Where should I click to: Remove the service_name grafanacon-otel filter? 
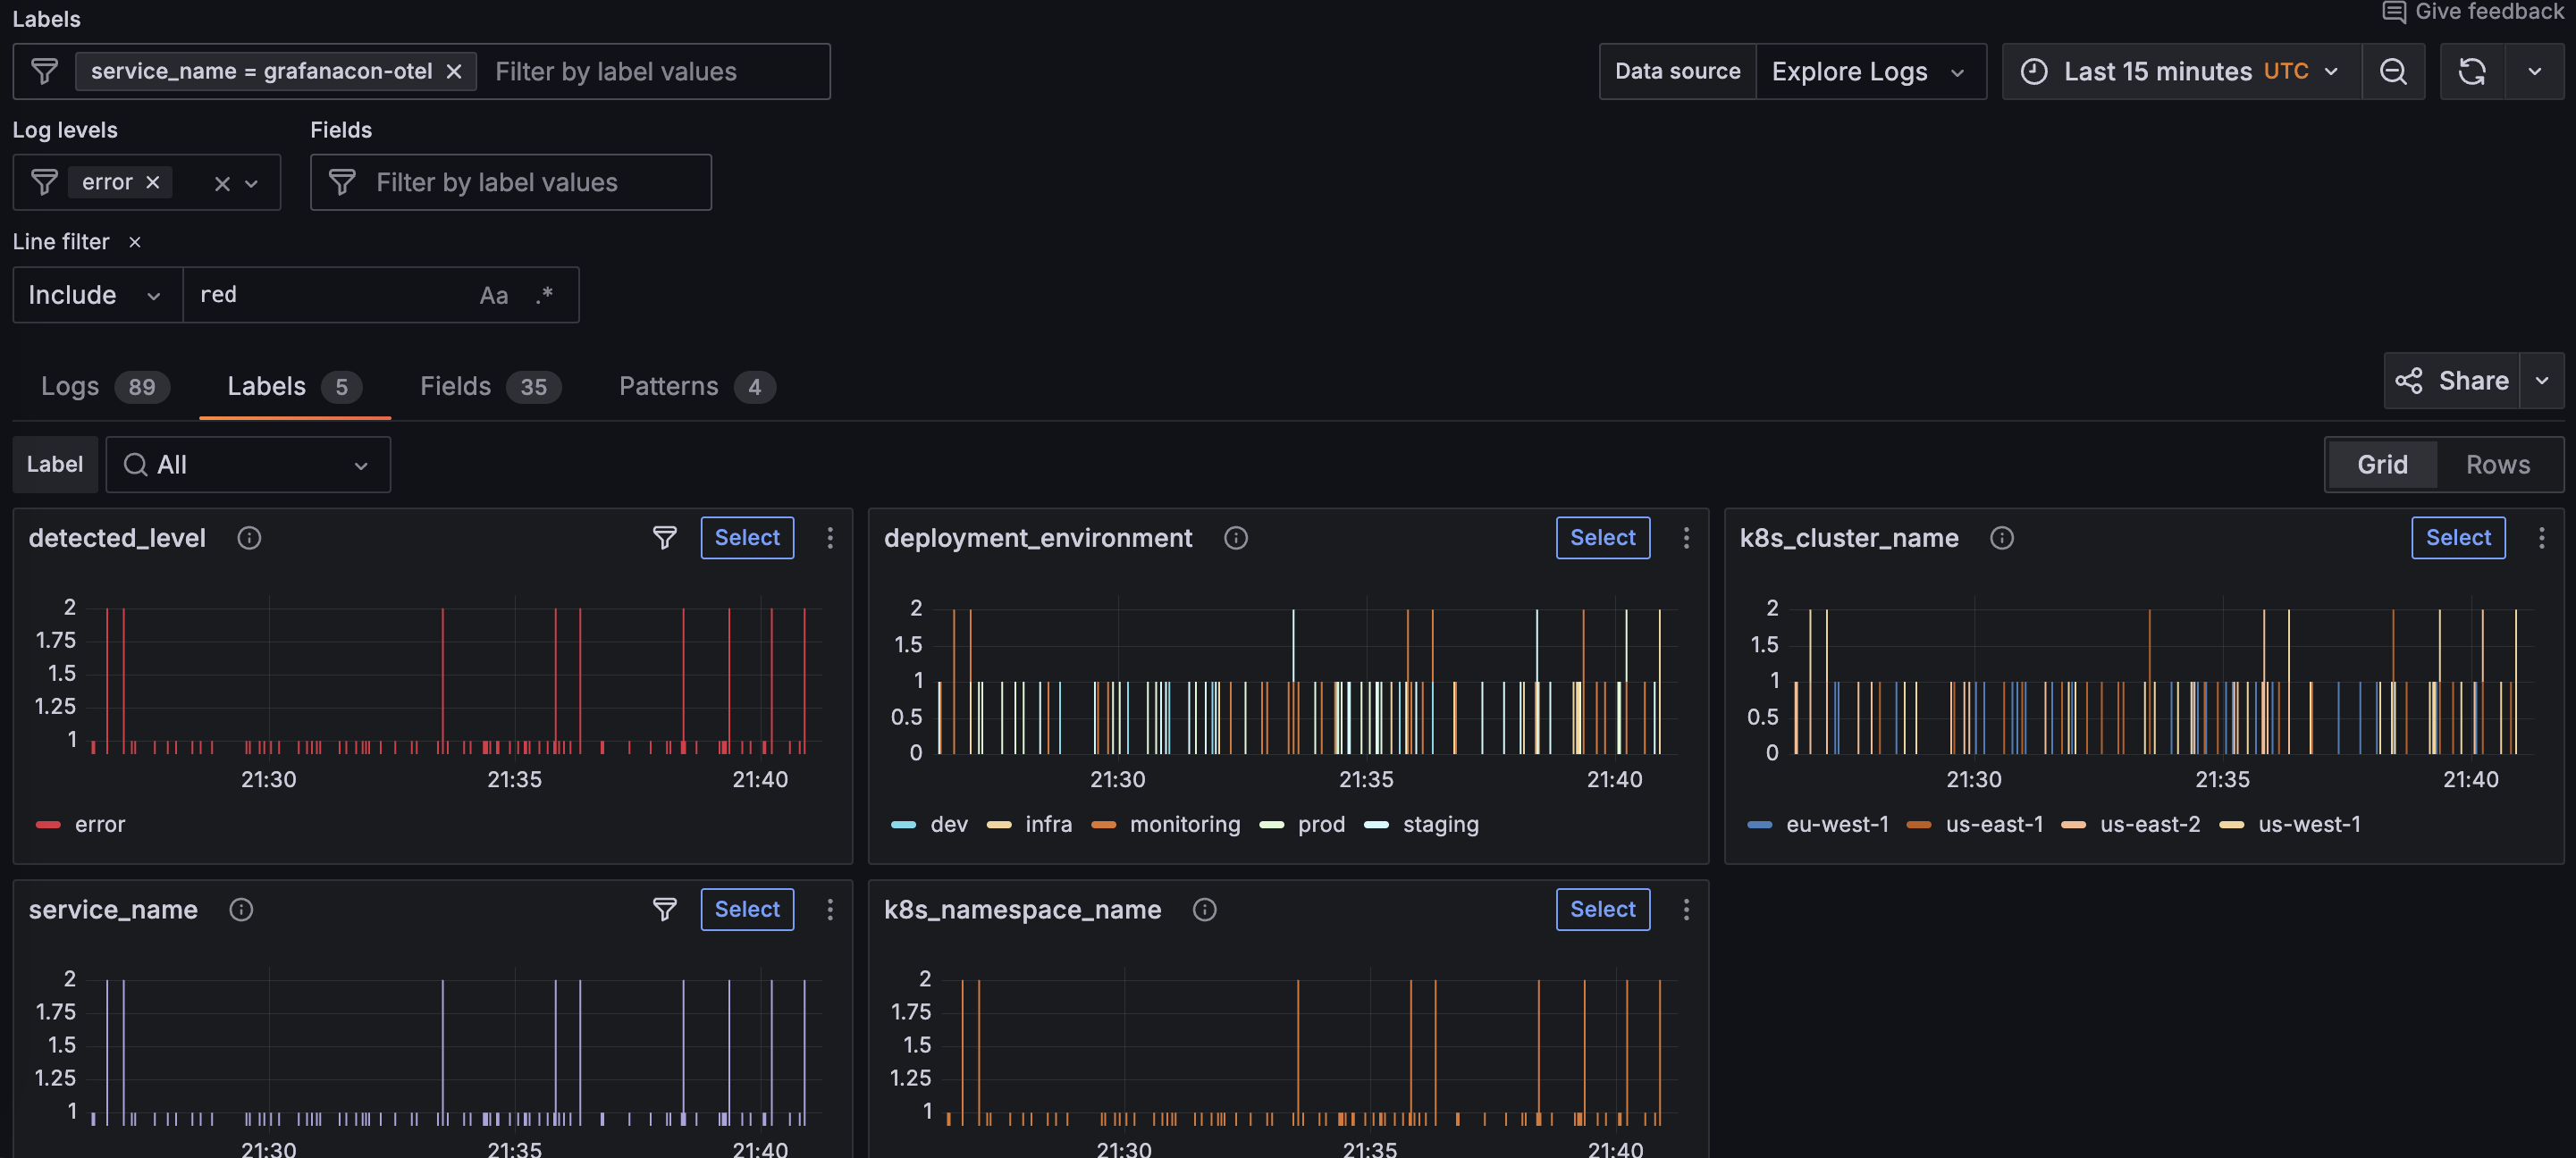click(454, 71)
